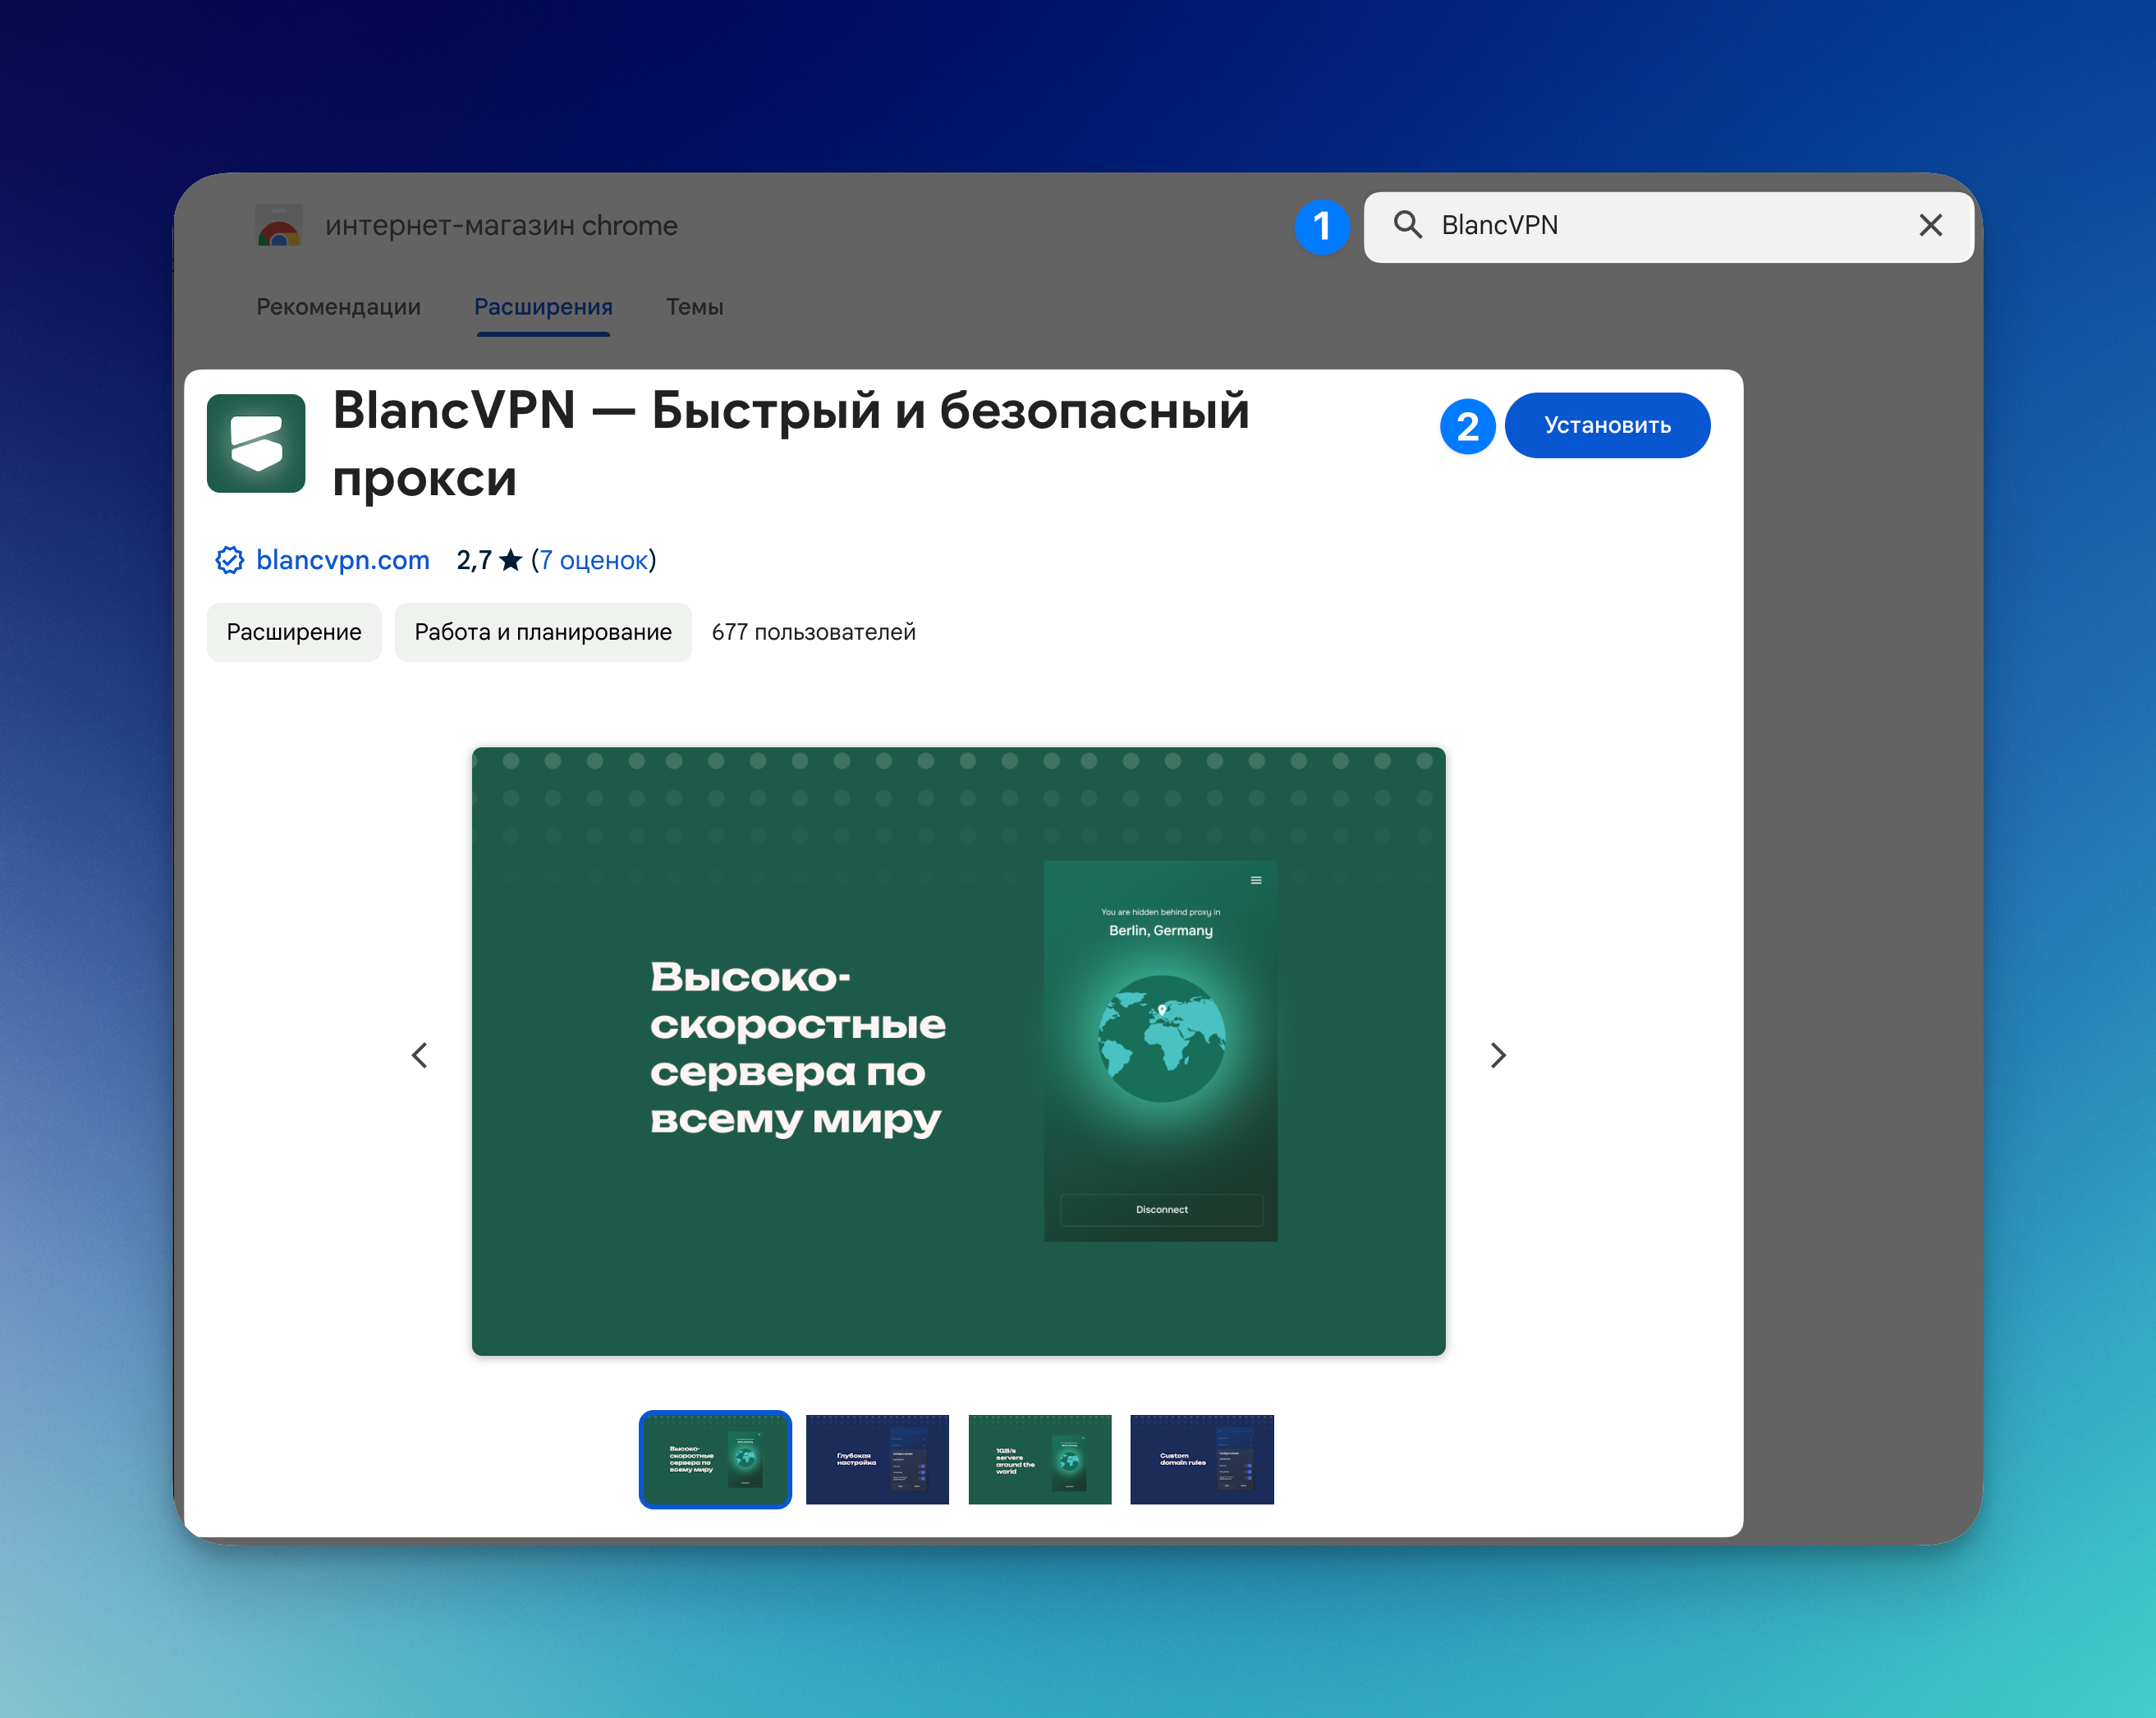Clear the BlancVPN search with the X icon
This screenshot has width=2156, height=1718.
[x=1930, y=225]
